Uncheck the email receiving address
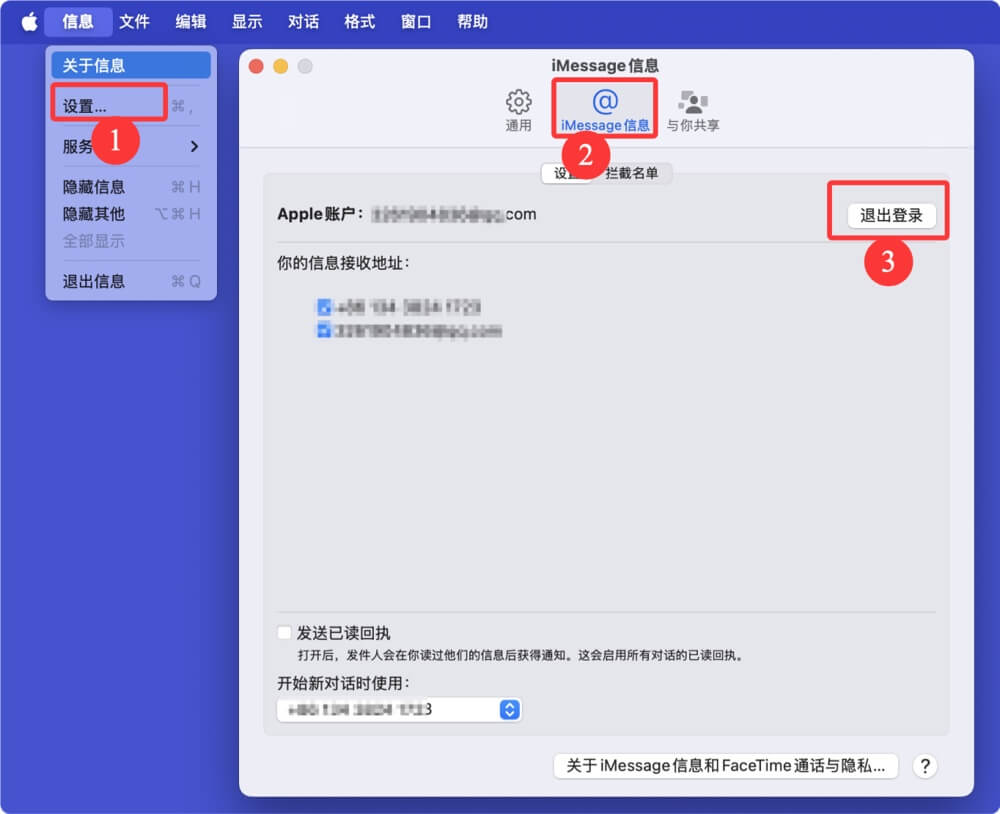The width and height of the screenshot is (1000, 814). (323, 330)
